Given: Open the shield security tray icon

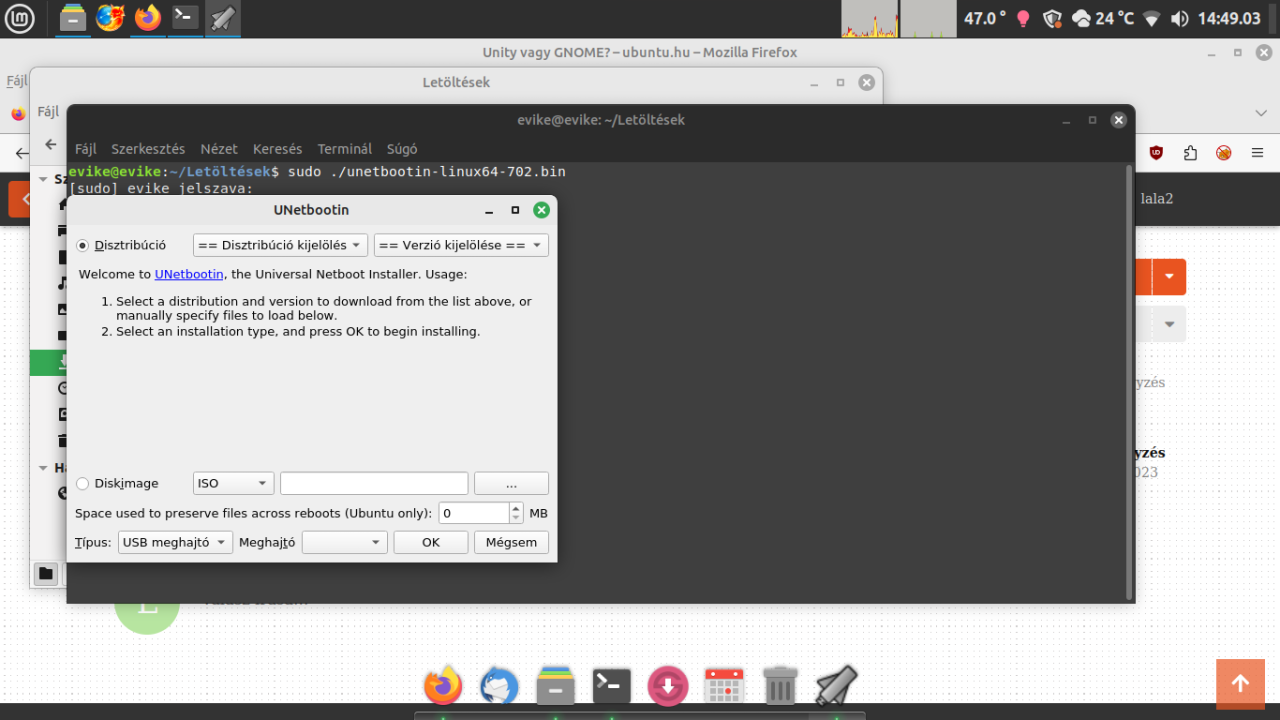Looking at the screenshot, I should coord(1051,18).
